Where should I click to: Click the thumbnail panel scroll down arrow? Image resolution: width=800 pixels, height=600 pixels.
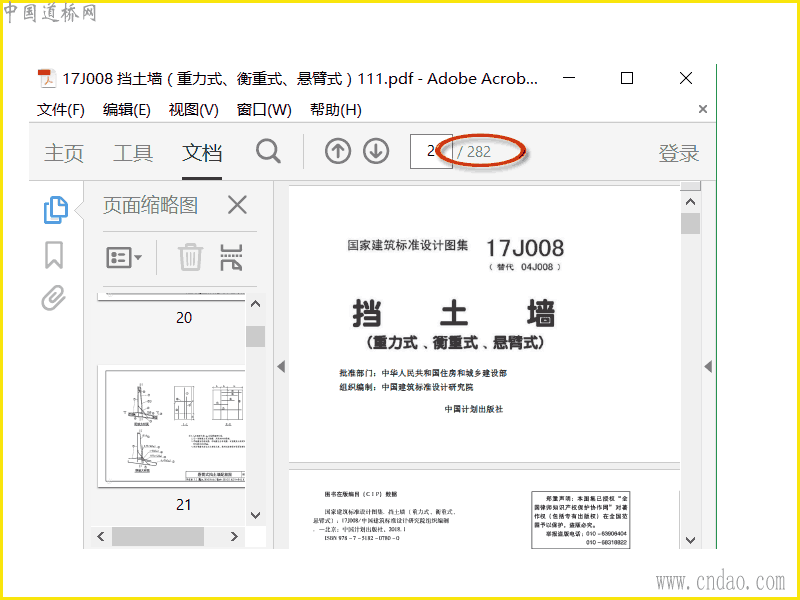pyautogui.click(x=256, y=515)
